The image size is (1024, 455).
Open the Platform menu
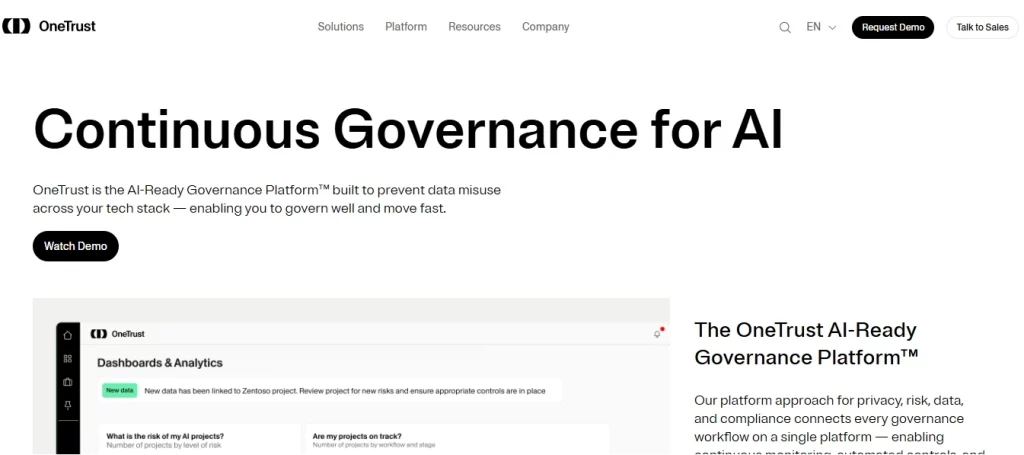pos(406,27)
